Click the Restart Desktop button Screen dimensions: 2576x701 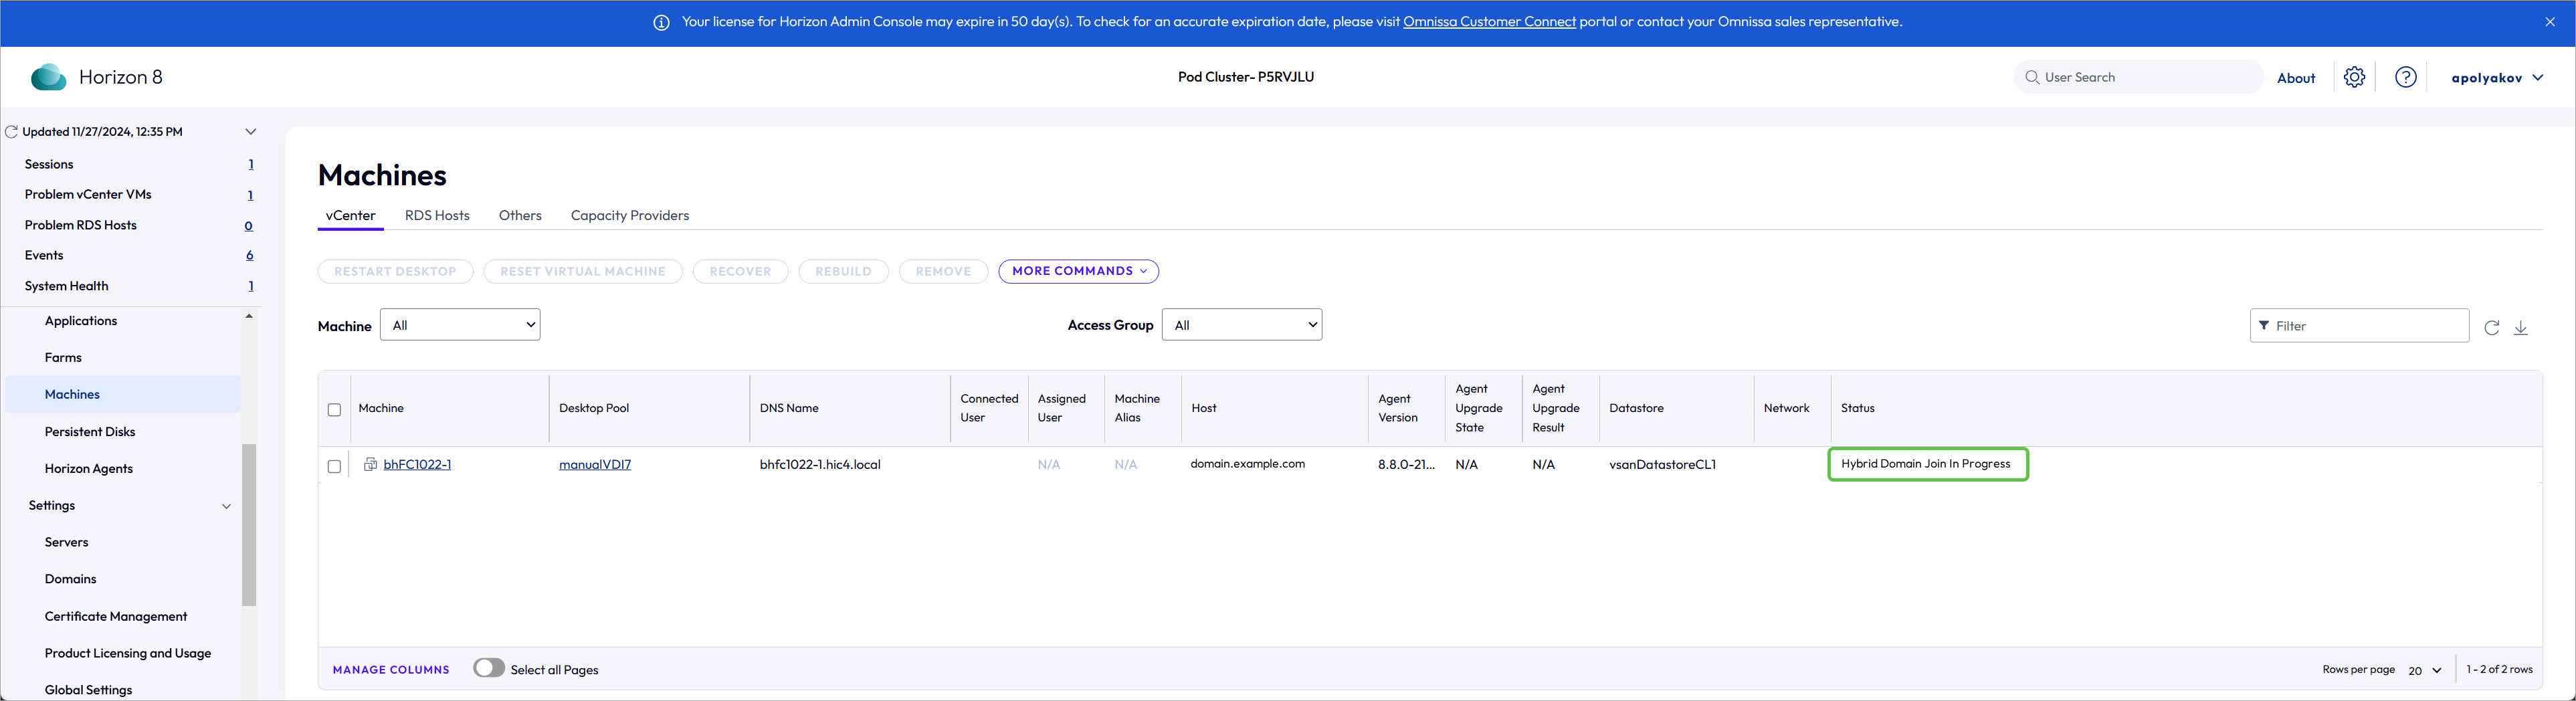pos(395,271)
